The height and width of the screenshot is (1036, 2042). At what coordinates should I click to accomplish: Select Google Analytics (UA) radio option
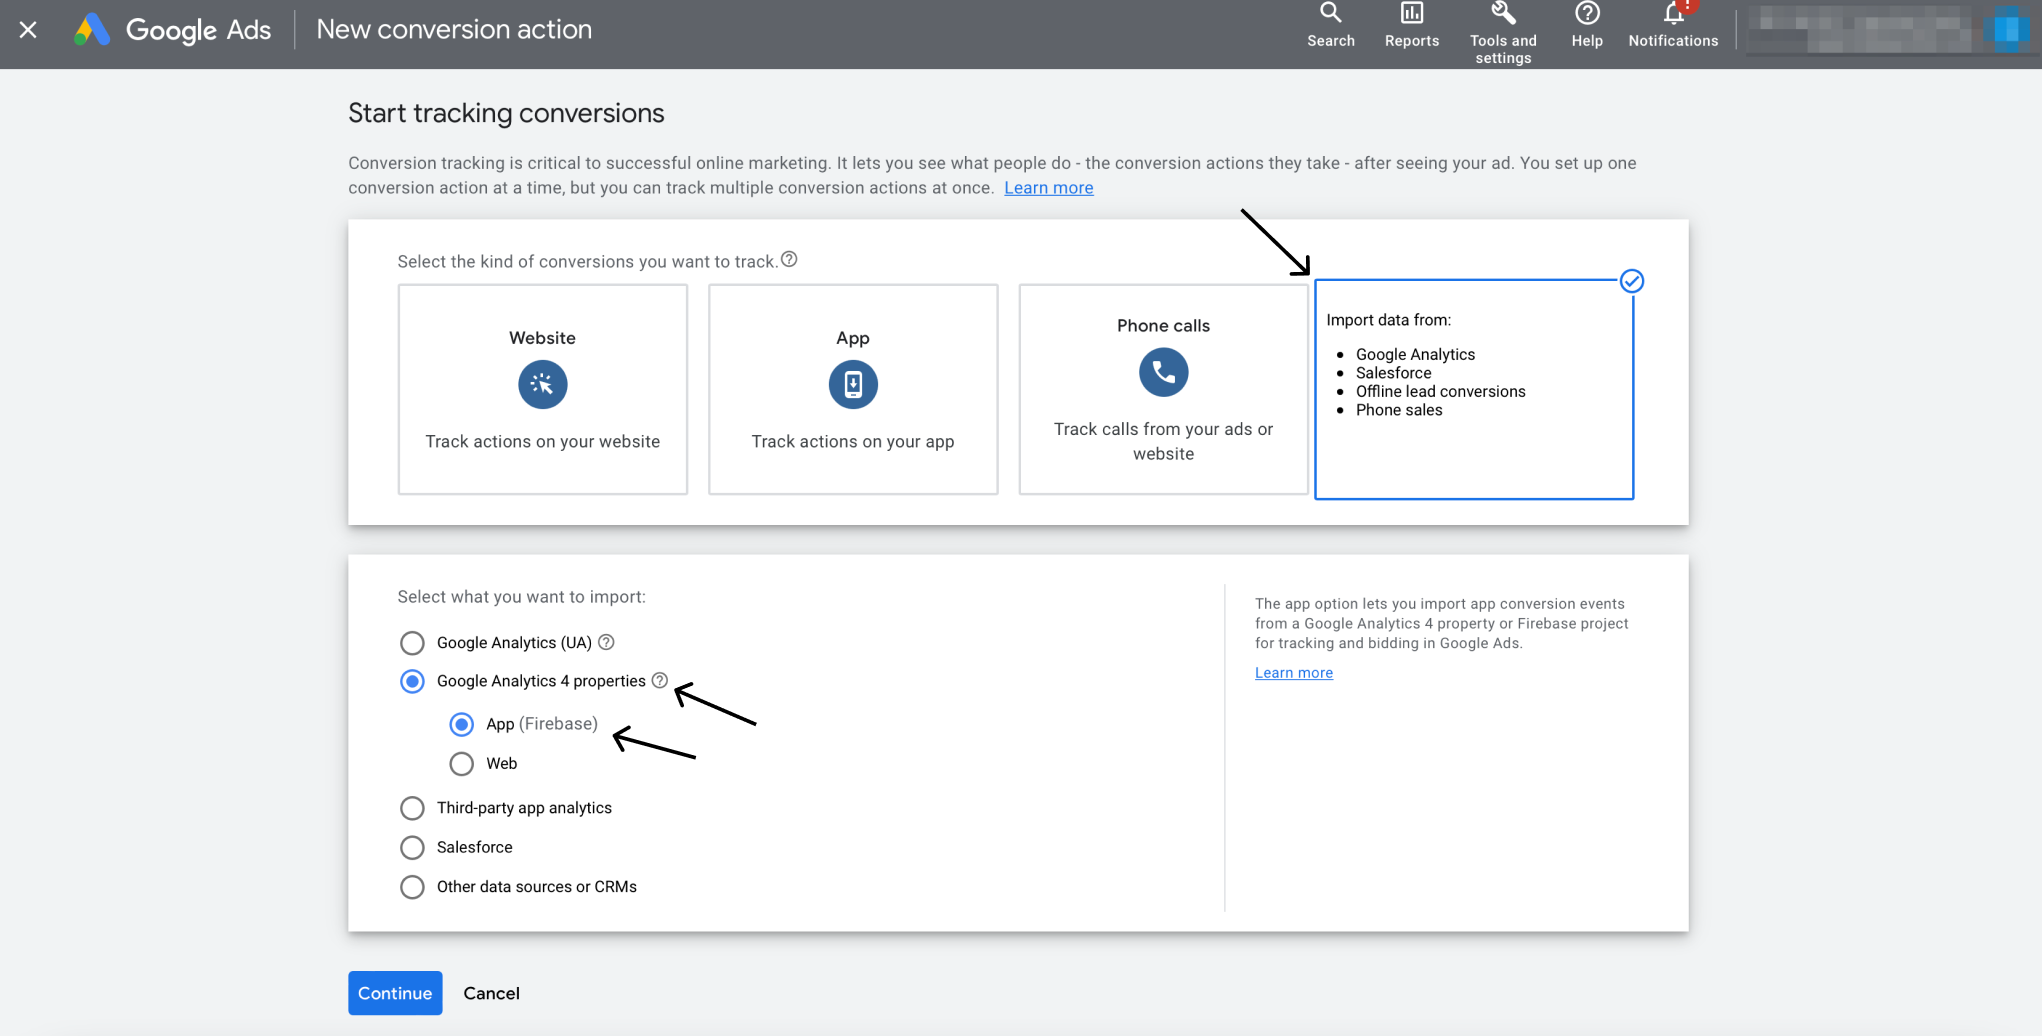pos(412,643)
